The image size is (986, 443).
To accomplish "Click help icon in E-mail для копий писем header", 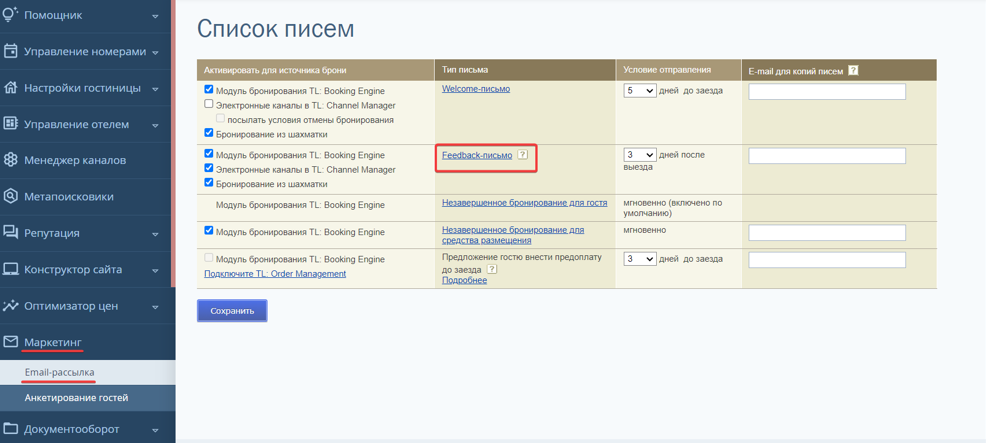I will [853, 70].
